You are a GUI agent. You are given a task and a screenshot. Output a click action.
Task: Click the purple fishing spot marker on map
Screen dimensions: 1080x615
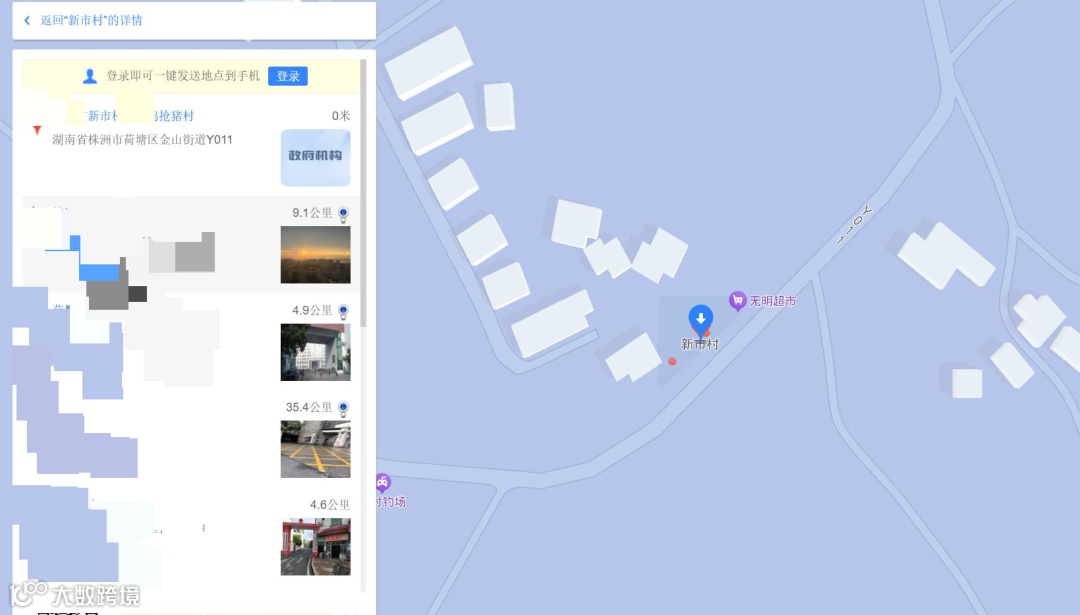tap(383, 483)
